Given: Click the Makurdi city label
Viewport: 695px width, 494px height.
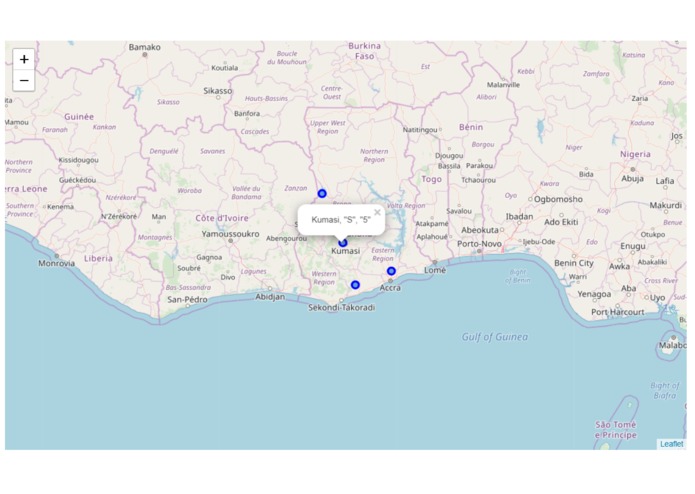Looking at the screenshot, I should coord(666,206).
